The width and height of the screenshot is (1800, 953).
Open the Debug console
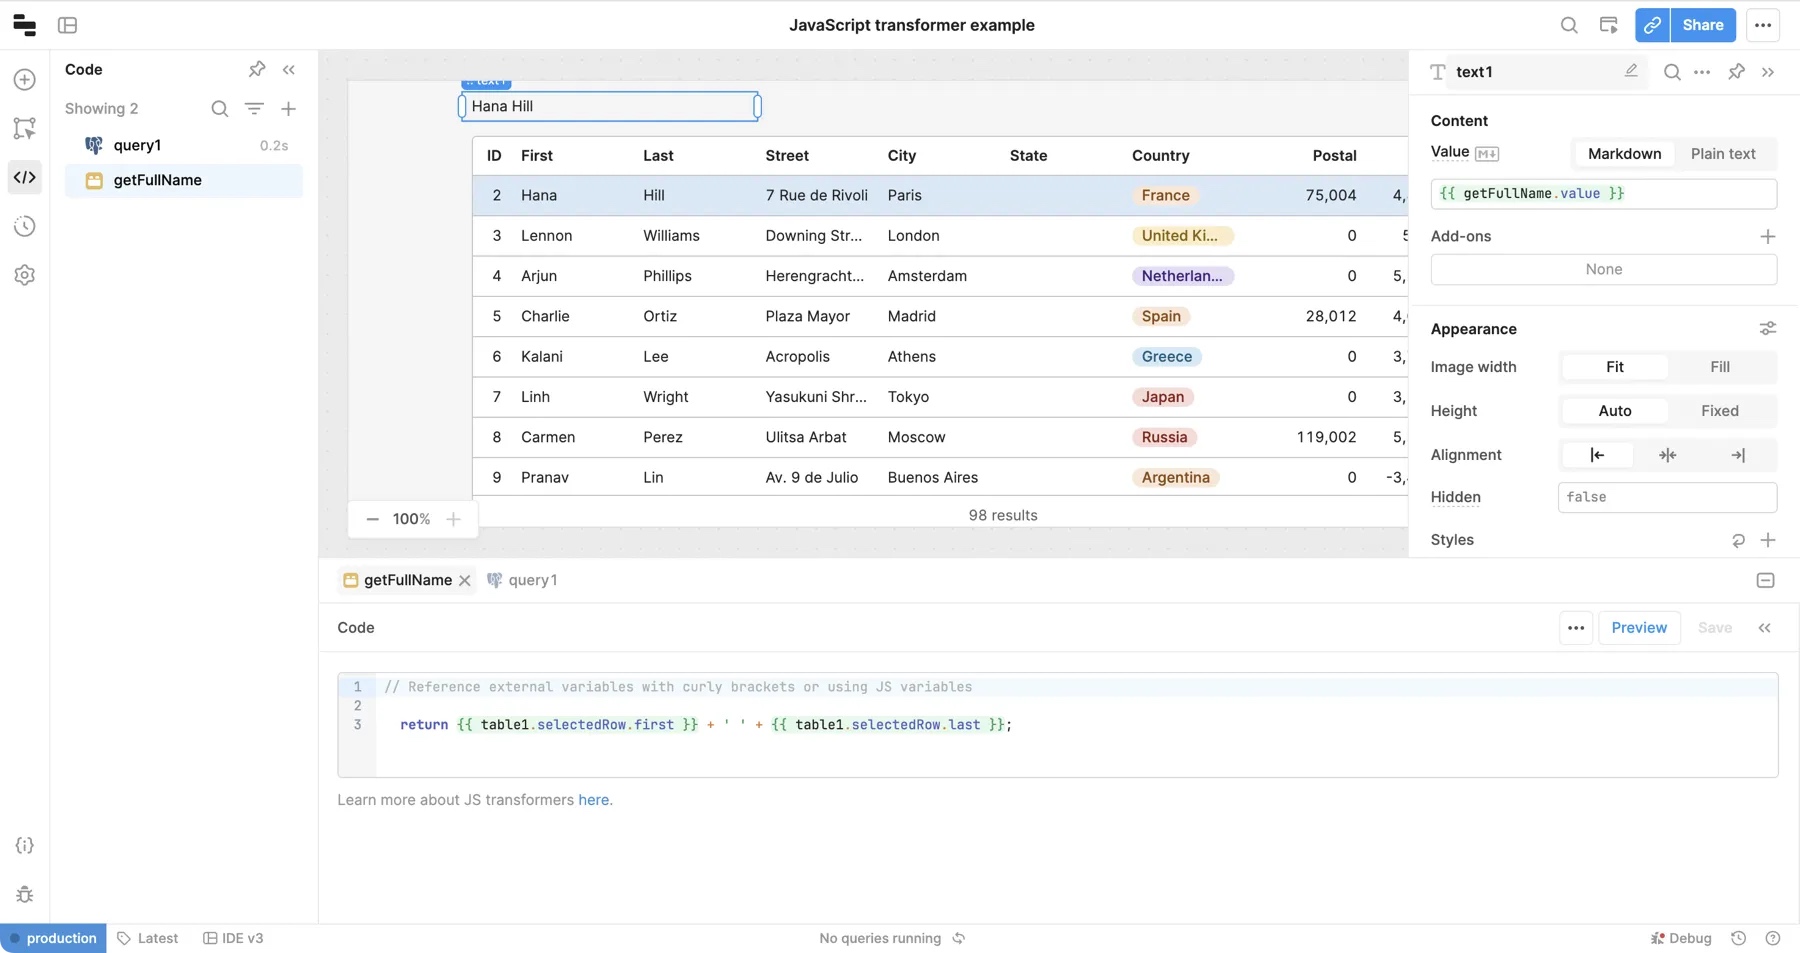tap(1681, 938)
